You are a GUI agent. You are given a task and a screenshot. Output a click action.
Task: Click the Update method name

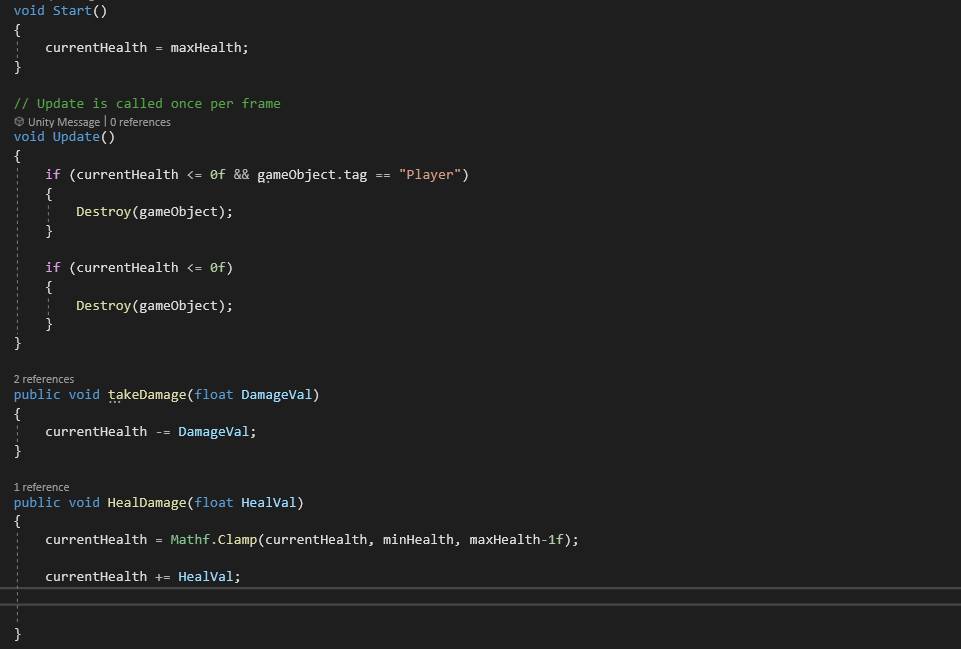point(76,137)
